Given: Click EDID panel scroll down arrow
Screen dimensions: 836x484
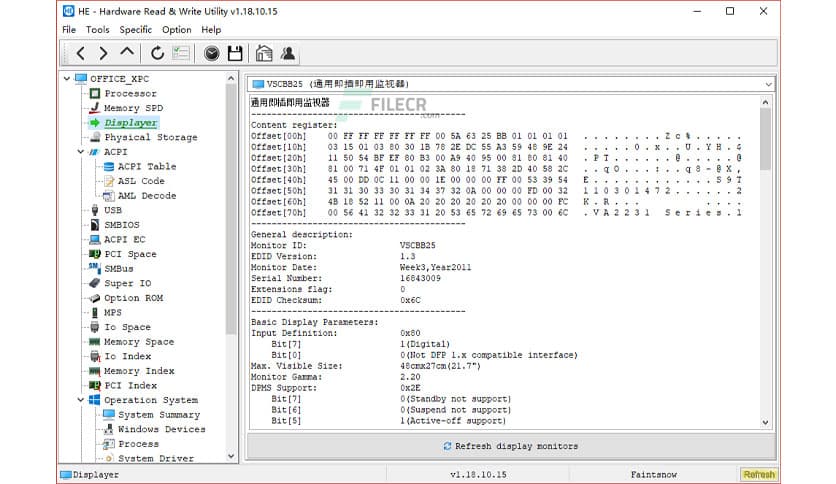Looking at the screenshot, I should [x=766, y=423].
